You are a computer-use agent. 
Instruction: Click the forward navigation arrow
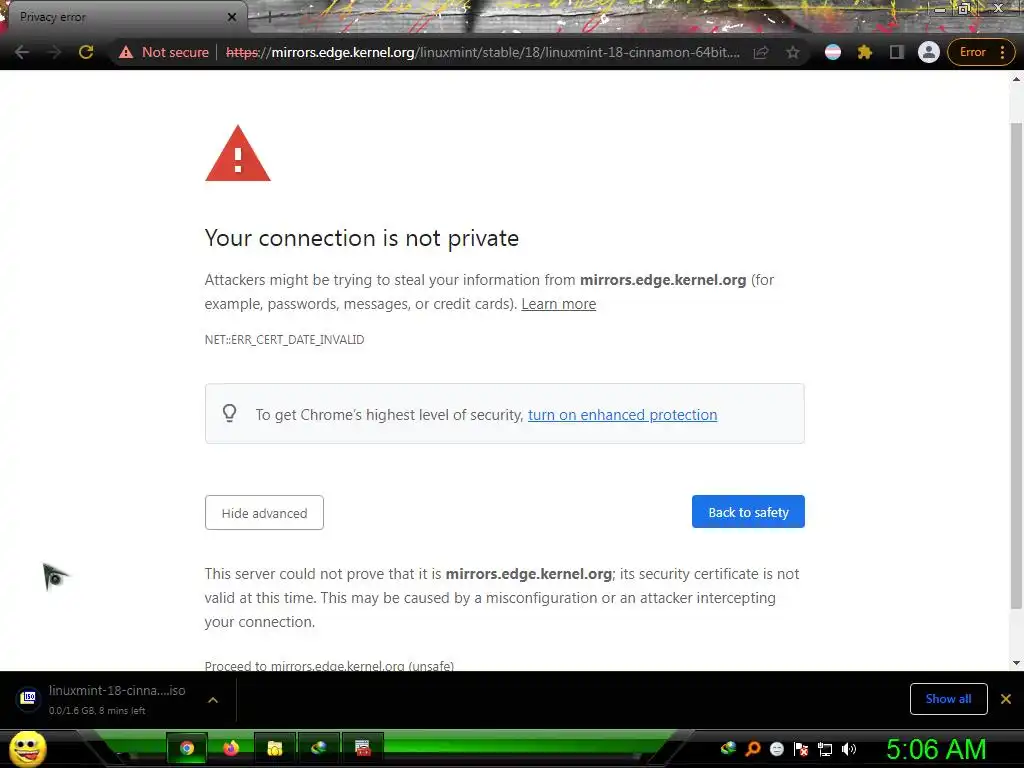point(54,52)
